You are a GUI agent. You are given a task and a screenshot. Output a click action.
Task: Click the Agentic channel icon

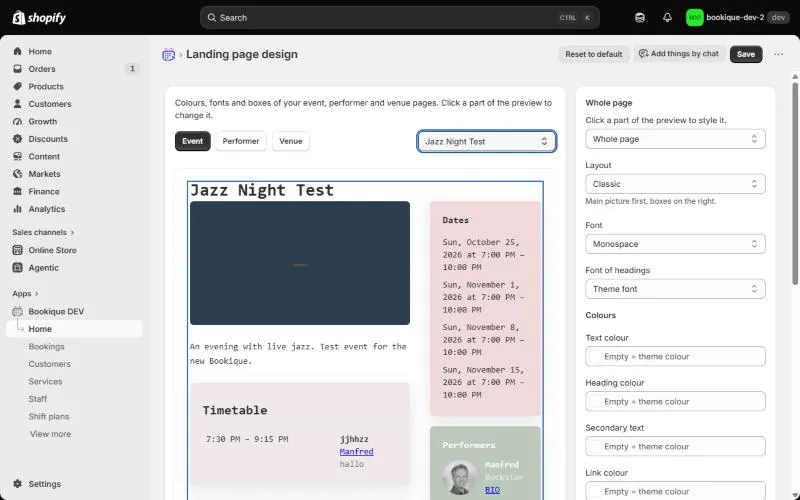18,267
